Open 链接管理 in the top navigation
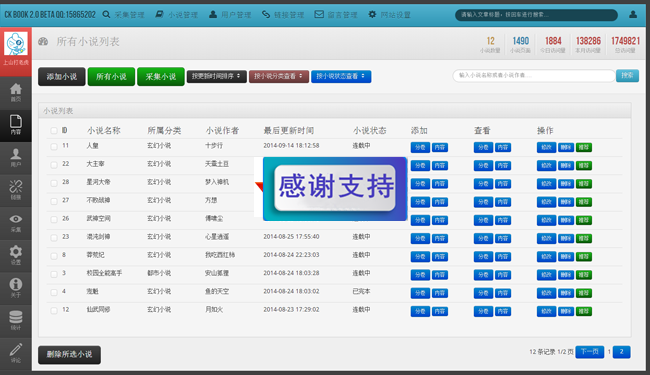Image resolution: width=650 pixels, height=375 pixels. tap(283, 15)
